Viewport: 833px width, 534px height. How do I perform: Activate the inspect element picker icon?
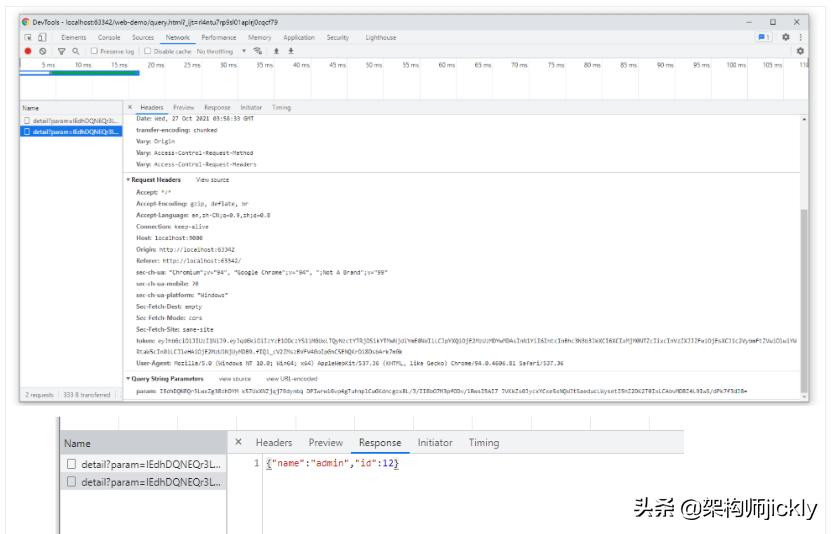click(28, 37)
